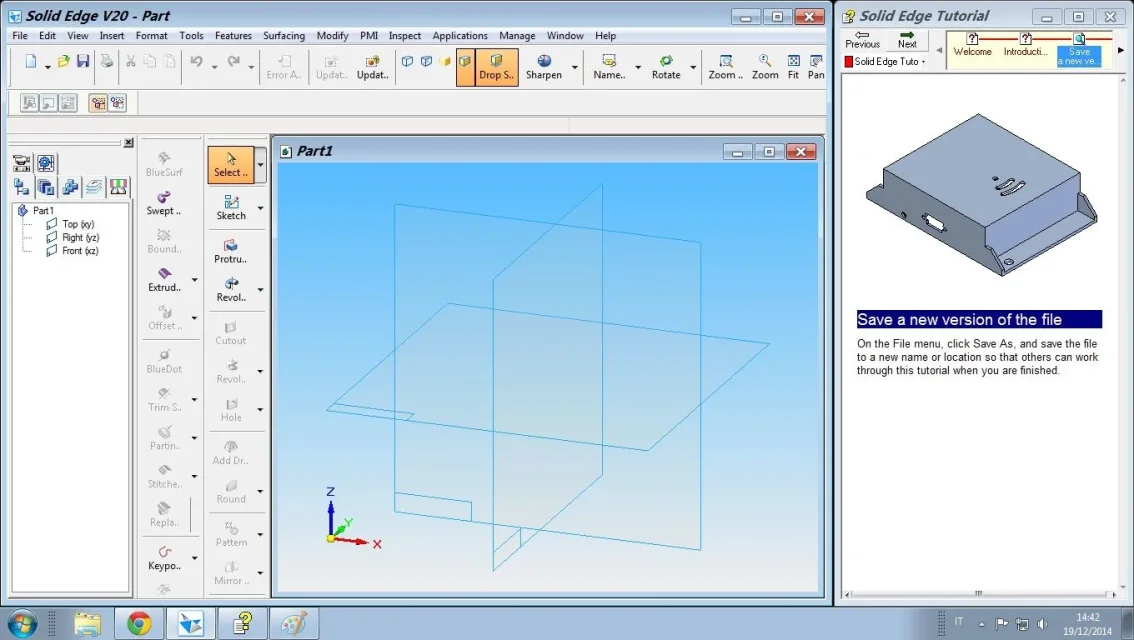1134x640 pixels.
Task: Select the Protrusion tool
Action: pyautogui.click(x=231, y=251)
